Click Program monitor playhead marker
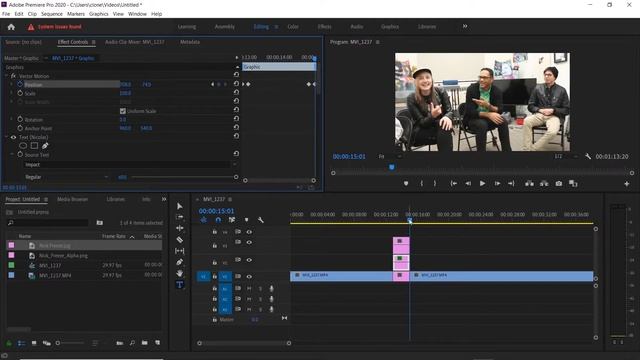 click(x=392, y=167)
